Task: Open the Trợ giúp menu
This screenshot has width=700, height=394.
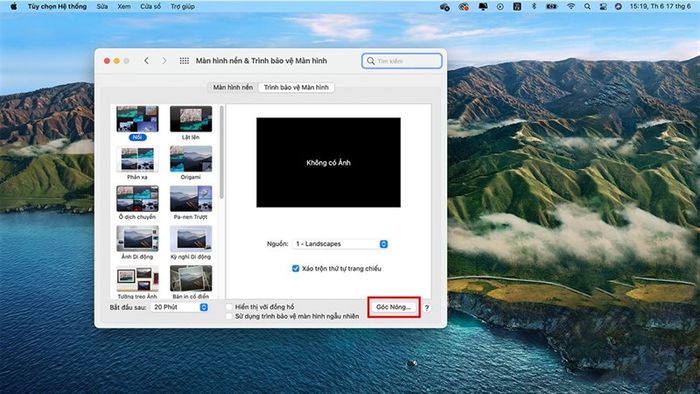Action: [183, 7]
